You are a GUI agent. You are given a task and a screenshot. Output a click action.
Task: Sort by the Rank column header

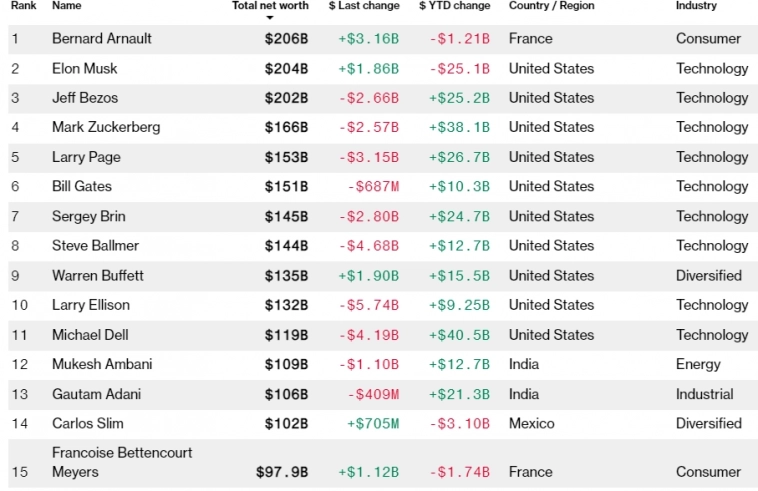tap(24, 6)
